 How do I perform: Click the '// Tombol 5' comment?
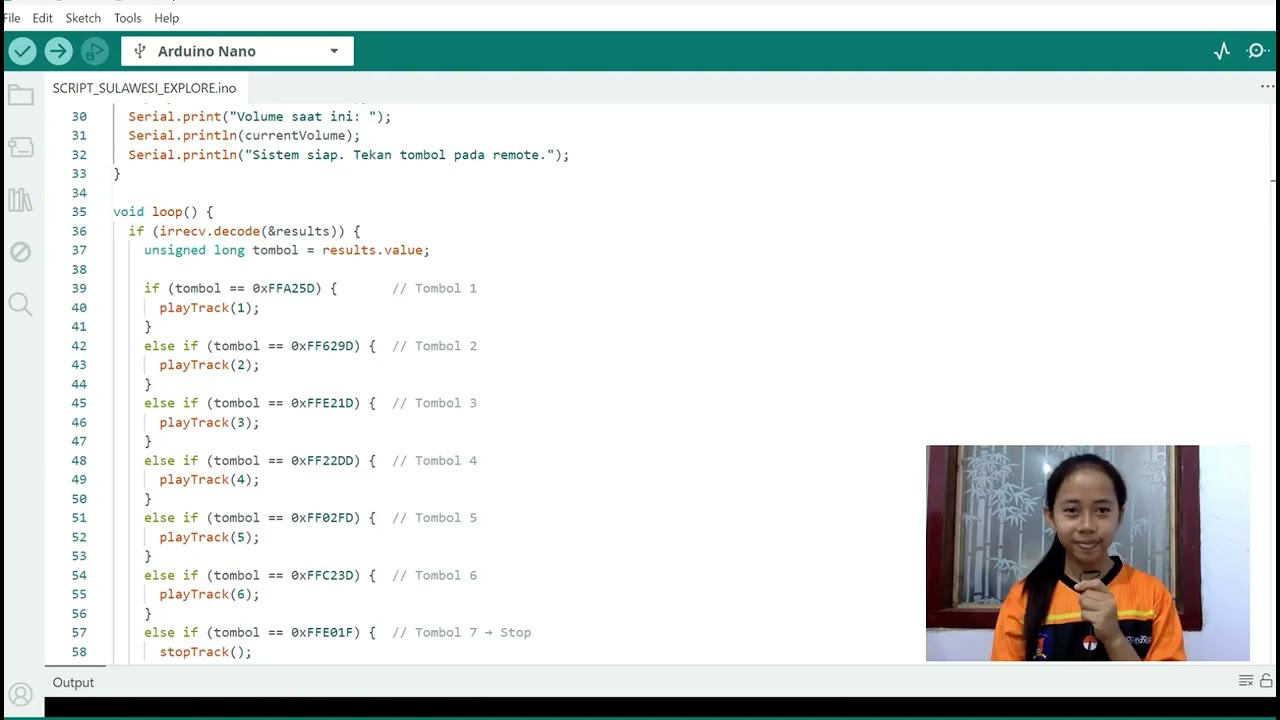pos(434,518)
